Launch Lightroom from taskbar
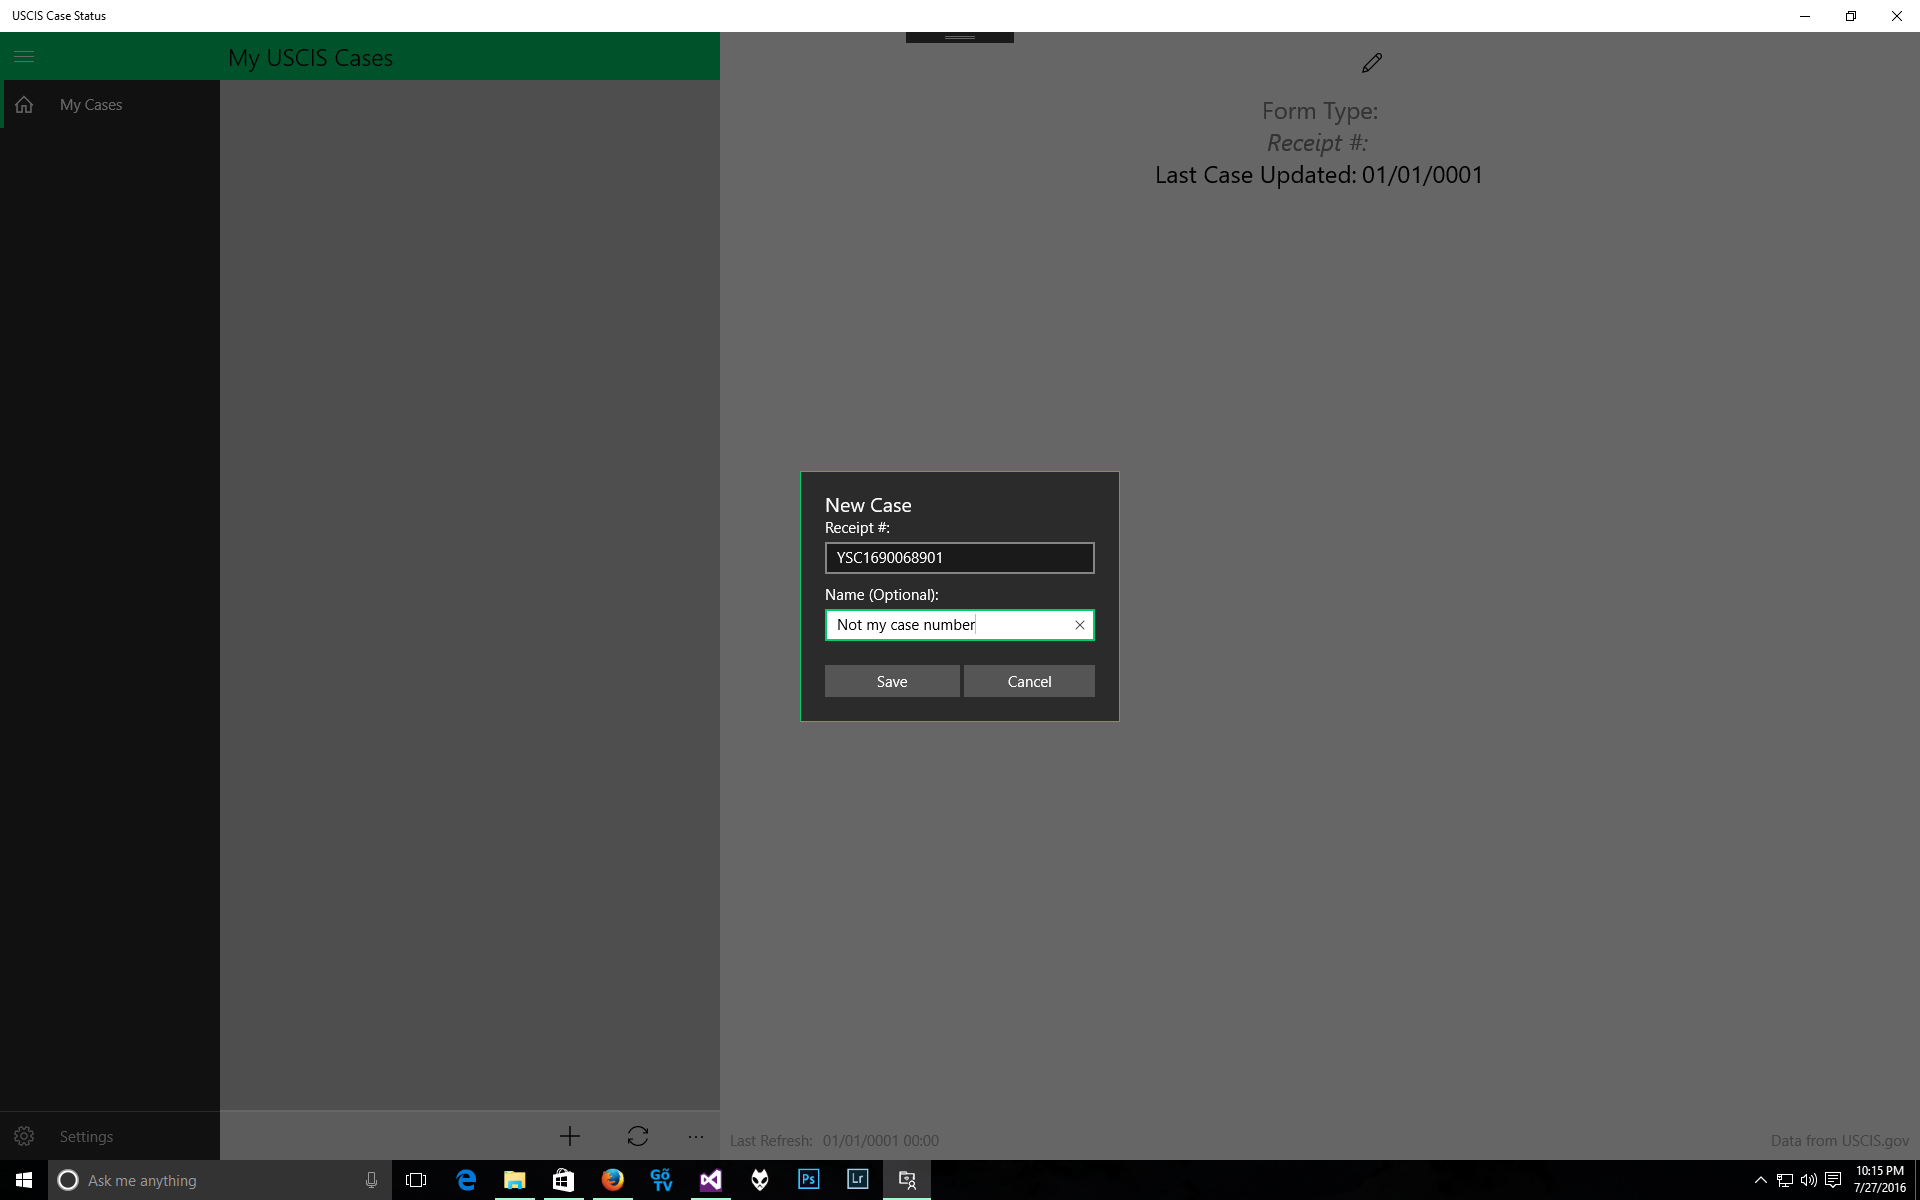This screenshot has height=1200, width=1920. pyautogui.click(x=858, y=1180)
